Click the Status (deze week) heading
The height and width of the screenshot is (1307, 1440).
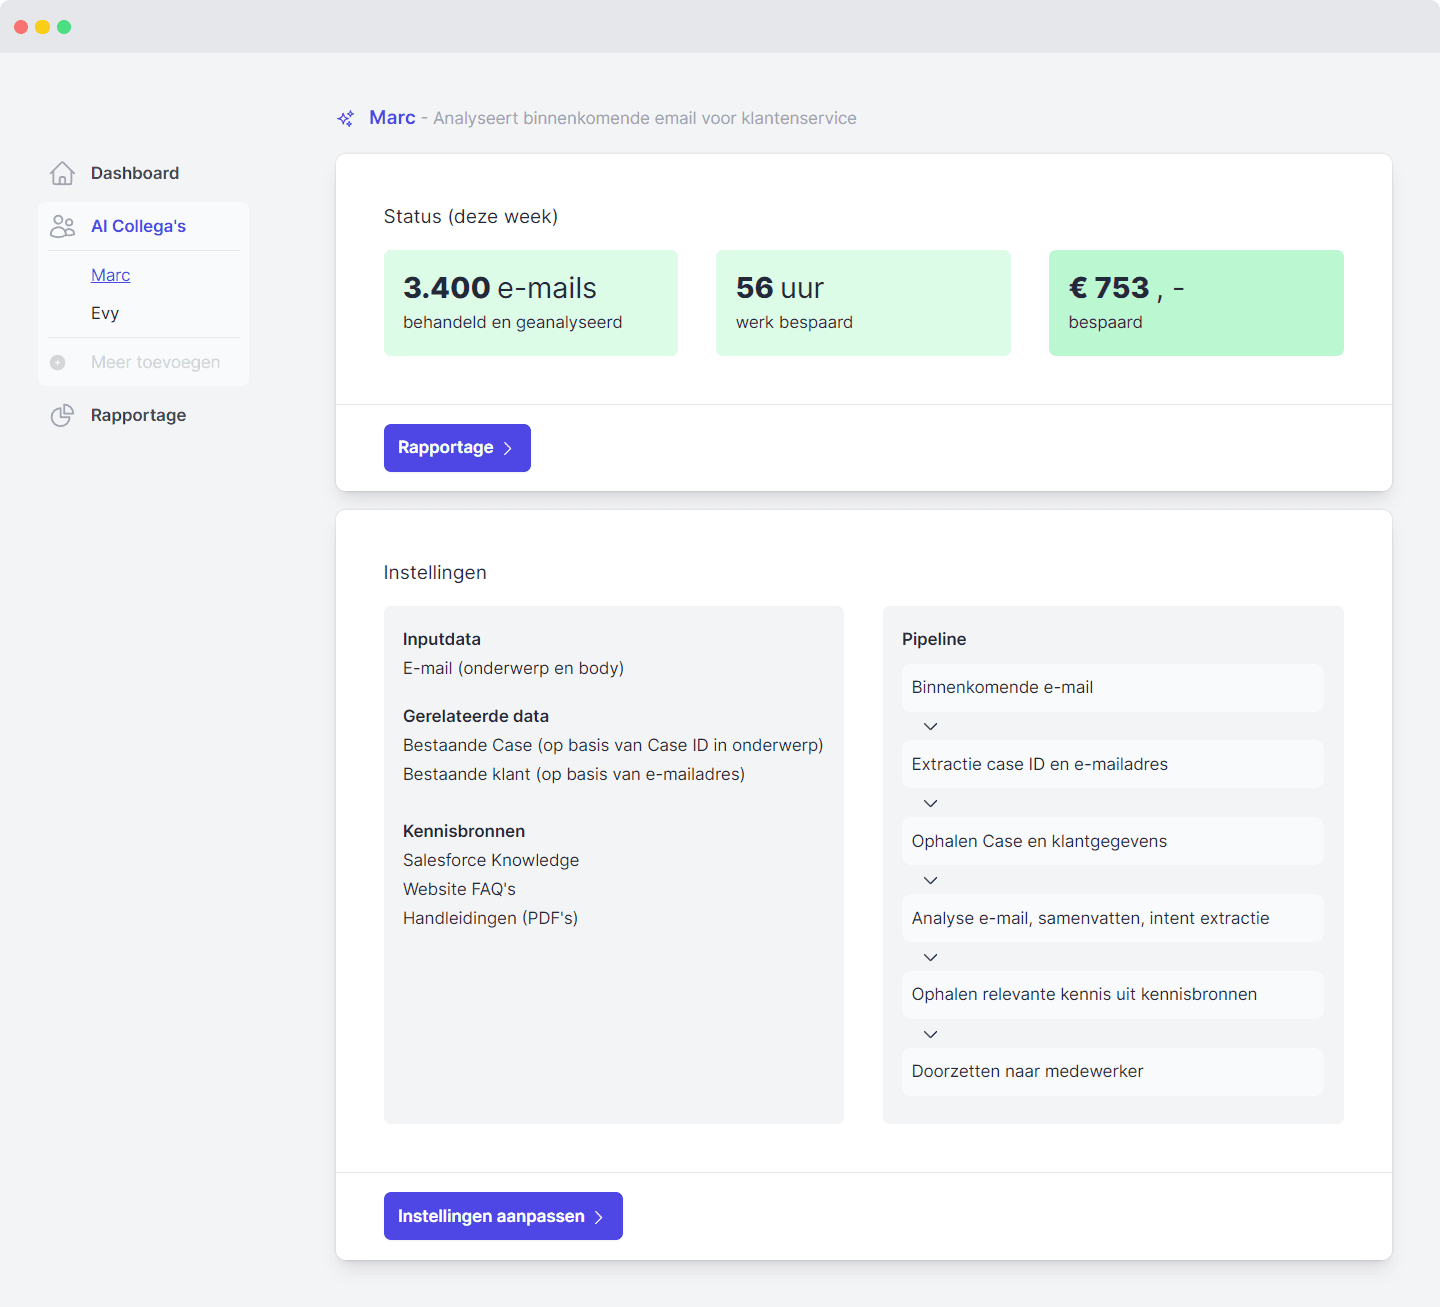click(x=471, y=217)
